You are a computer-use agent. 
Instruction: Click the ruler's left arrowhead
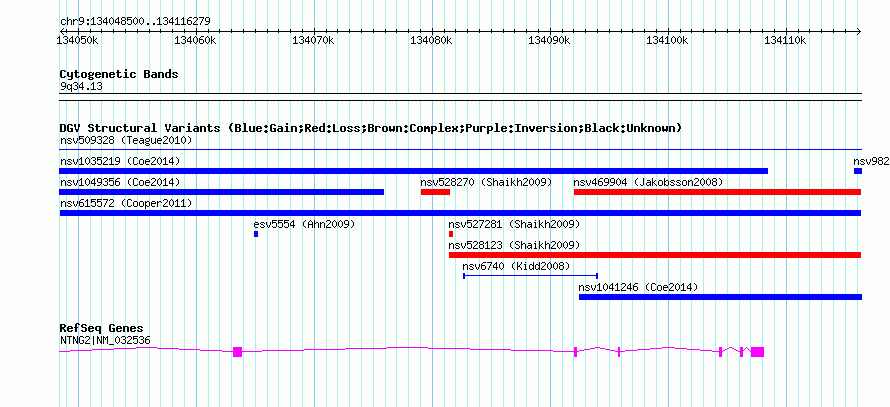[62, 31]
